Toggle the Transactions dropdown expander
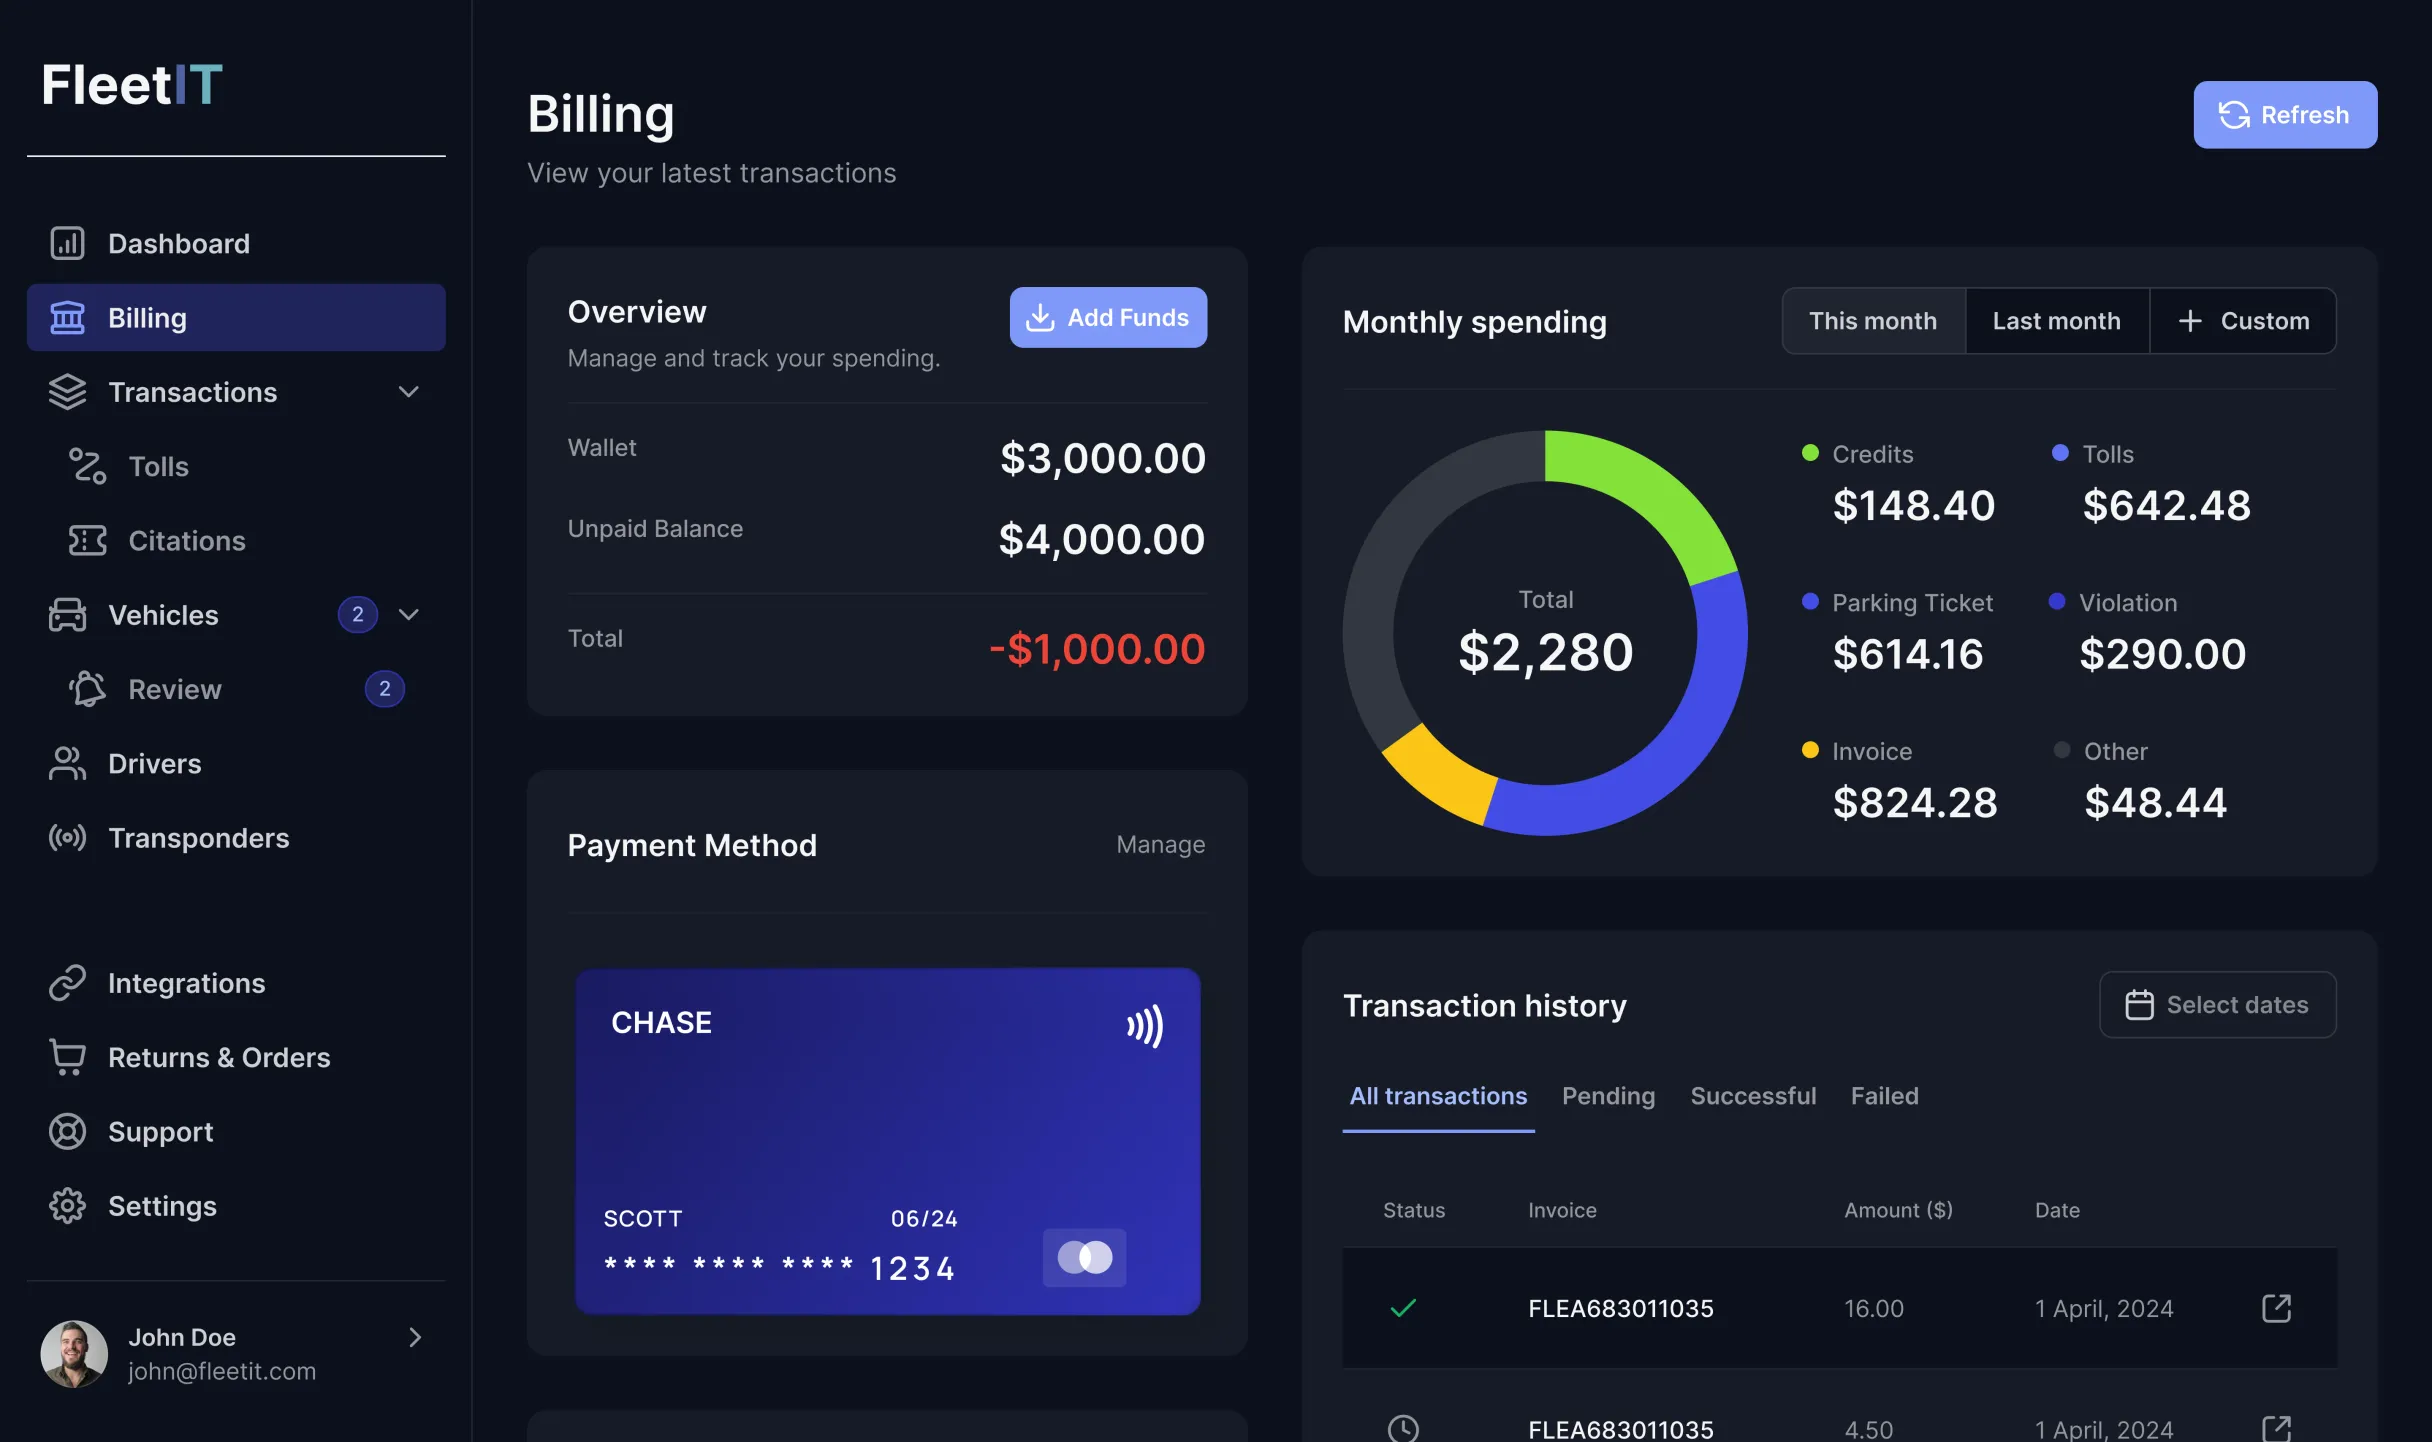The height and width of the screenshot is (1442, 2432). [x=408, y=391]
